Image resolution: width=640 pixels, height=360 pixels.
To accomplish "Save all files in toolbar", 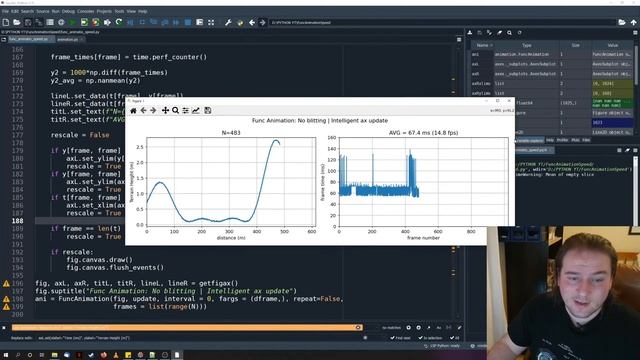I will (x=39, y=22).
